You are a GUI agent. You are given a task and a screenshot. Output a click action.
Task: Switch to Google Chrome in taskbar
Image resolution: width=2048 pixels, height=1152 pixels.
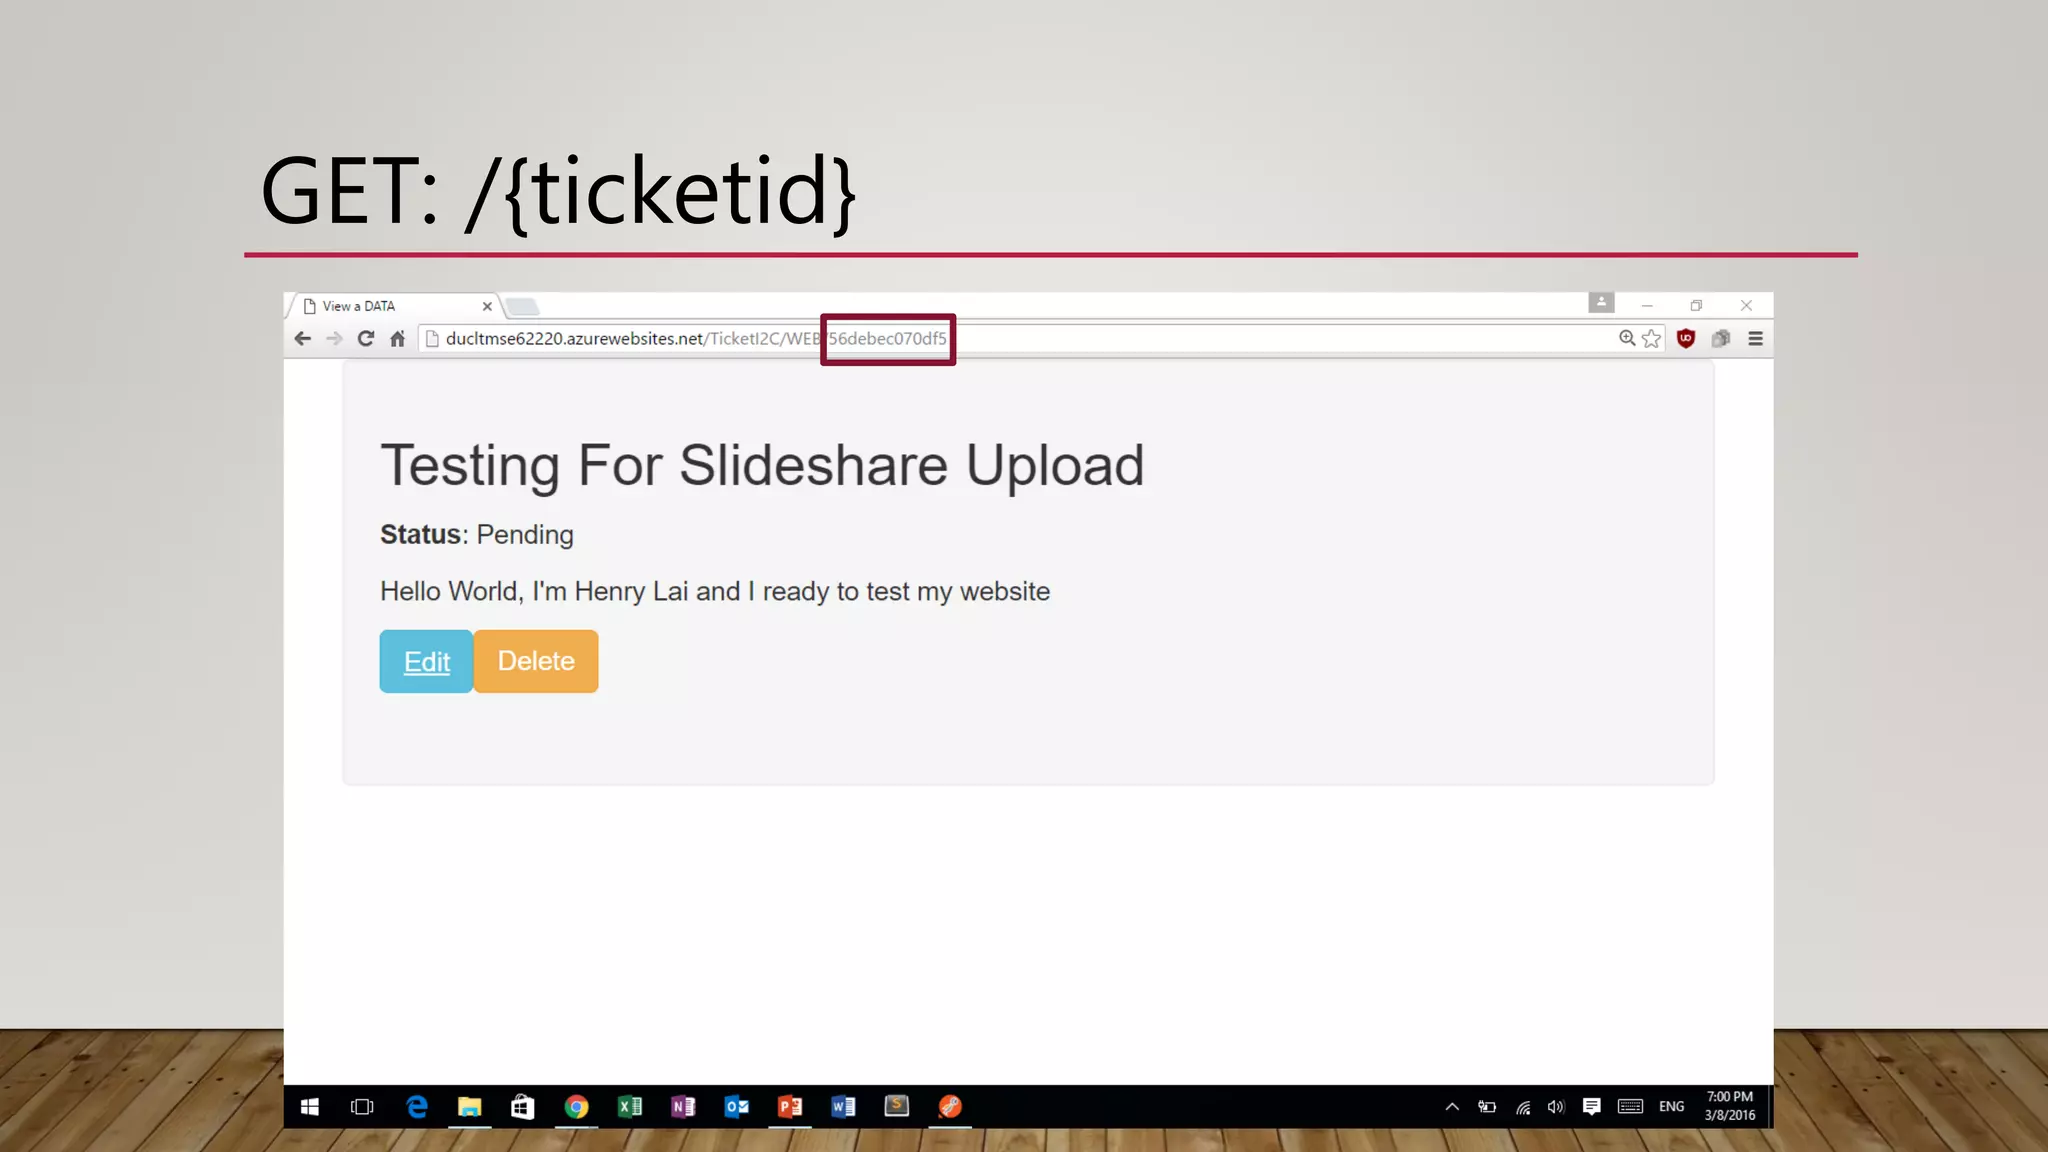576,1106
